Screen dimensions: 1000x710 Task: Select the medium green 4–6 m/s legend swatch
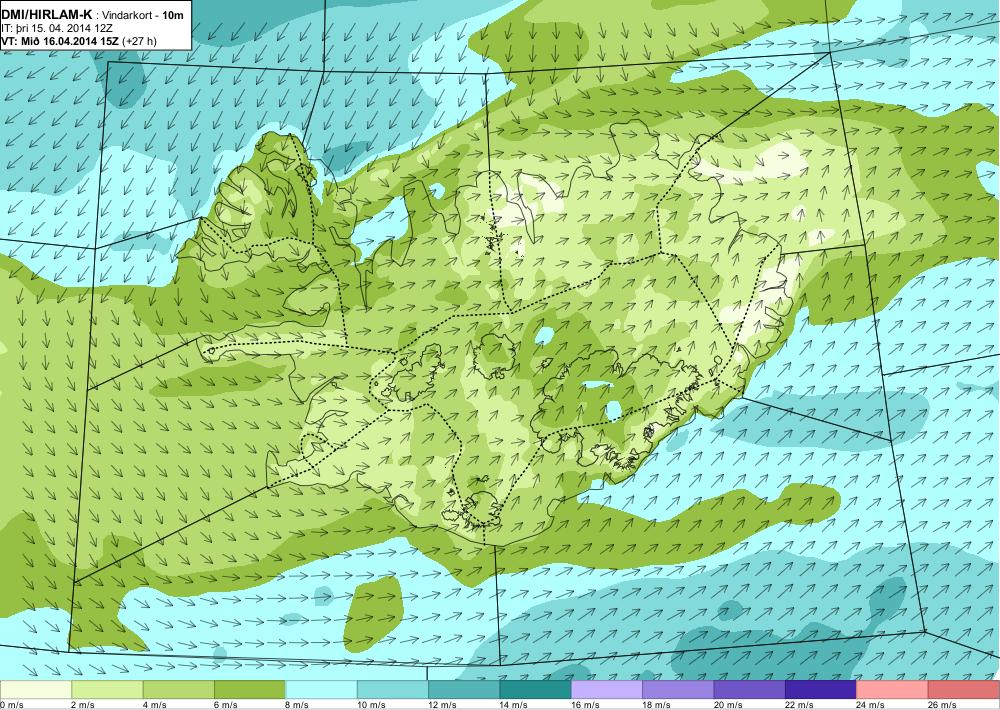click(179, 690)
